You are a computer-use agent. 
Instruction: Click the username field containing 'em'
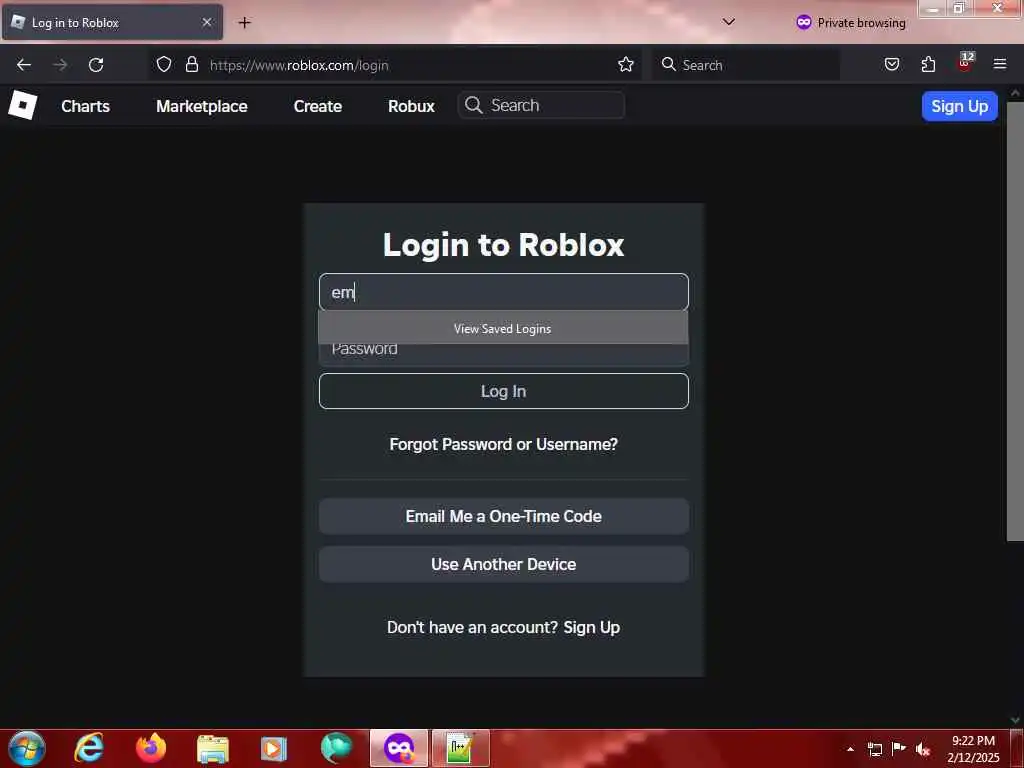coord(504,292)
